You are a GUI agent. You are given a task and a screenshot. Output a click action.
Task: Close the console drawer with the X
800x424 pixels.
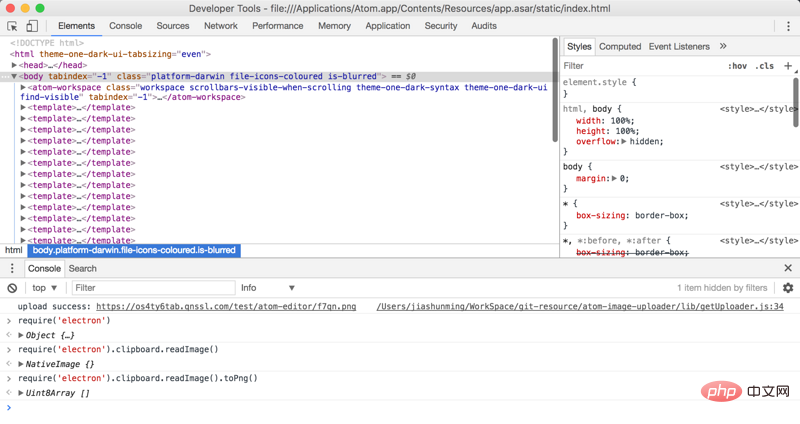point(788,268)
